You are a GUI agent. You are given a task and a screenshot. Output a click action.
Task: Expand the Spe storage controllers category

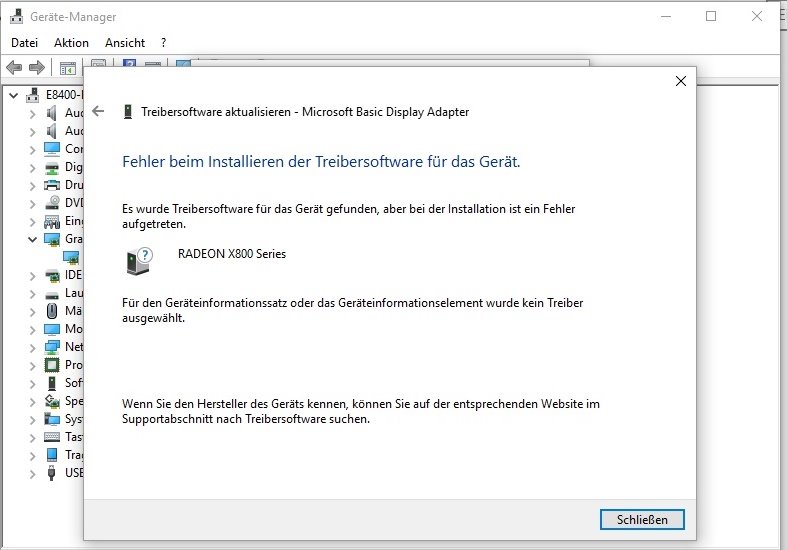33,403
